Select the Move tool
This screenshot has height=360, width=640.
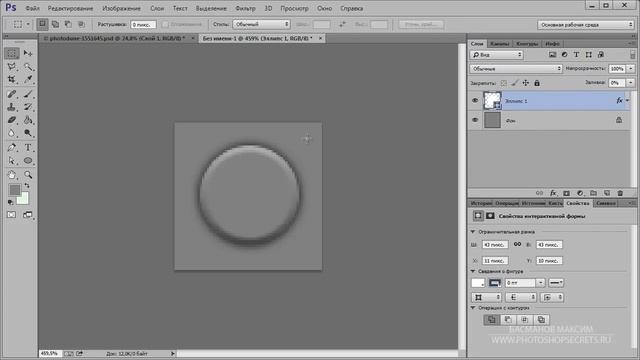click(x=28, y=53)
